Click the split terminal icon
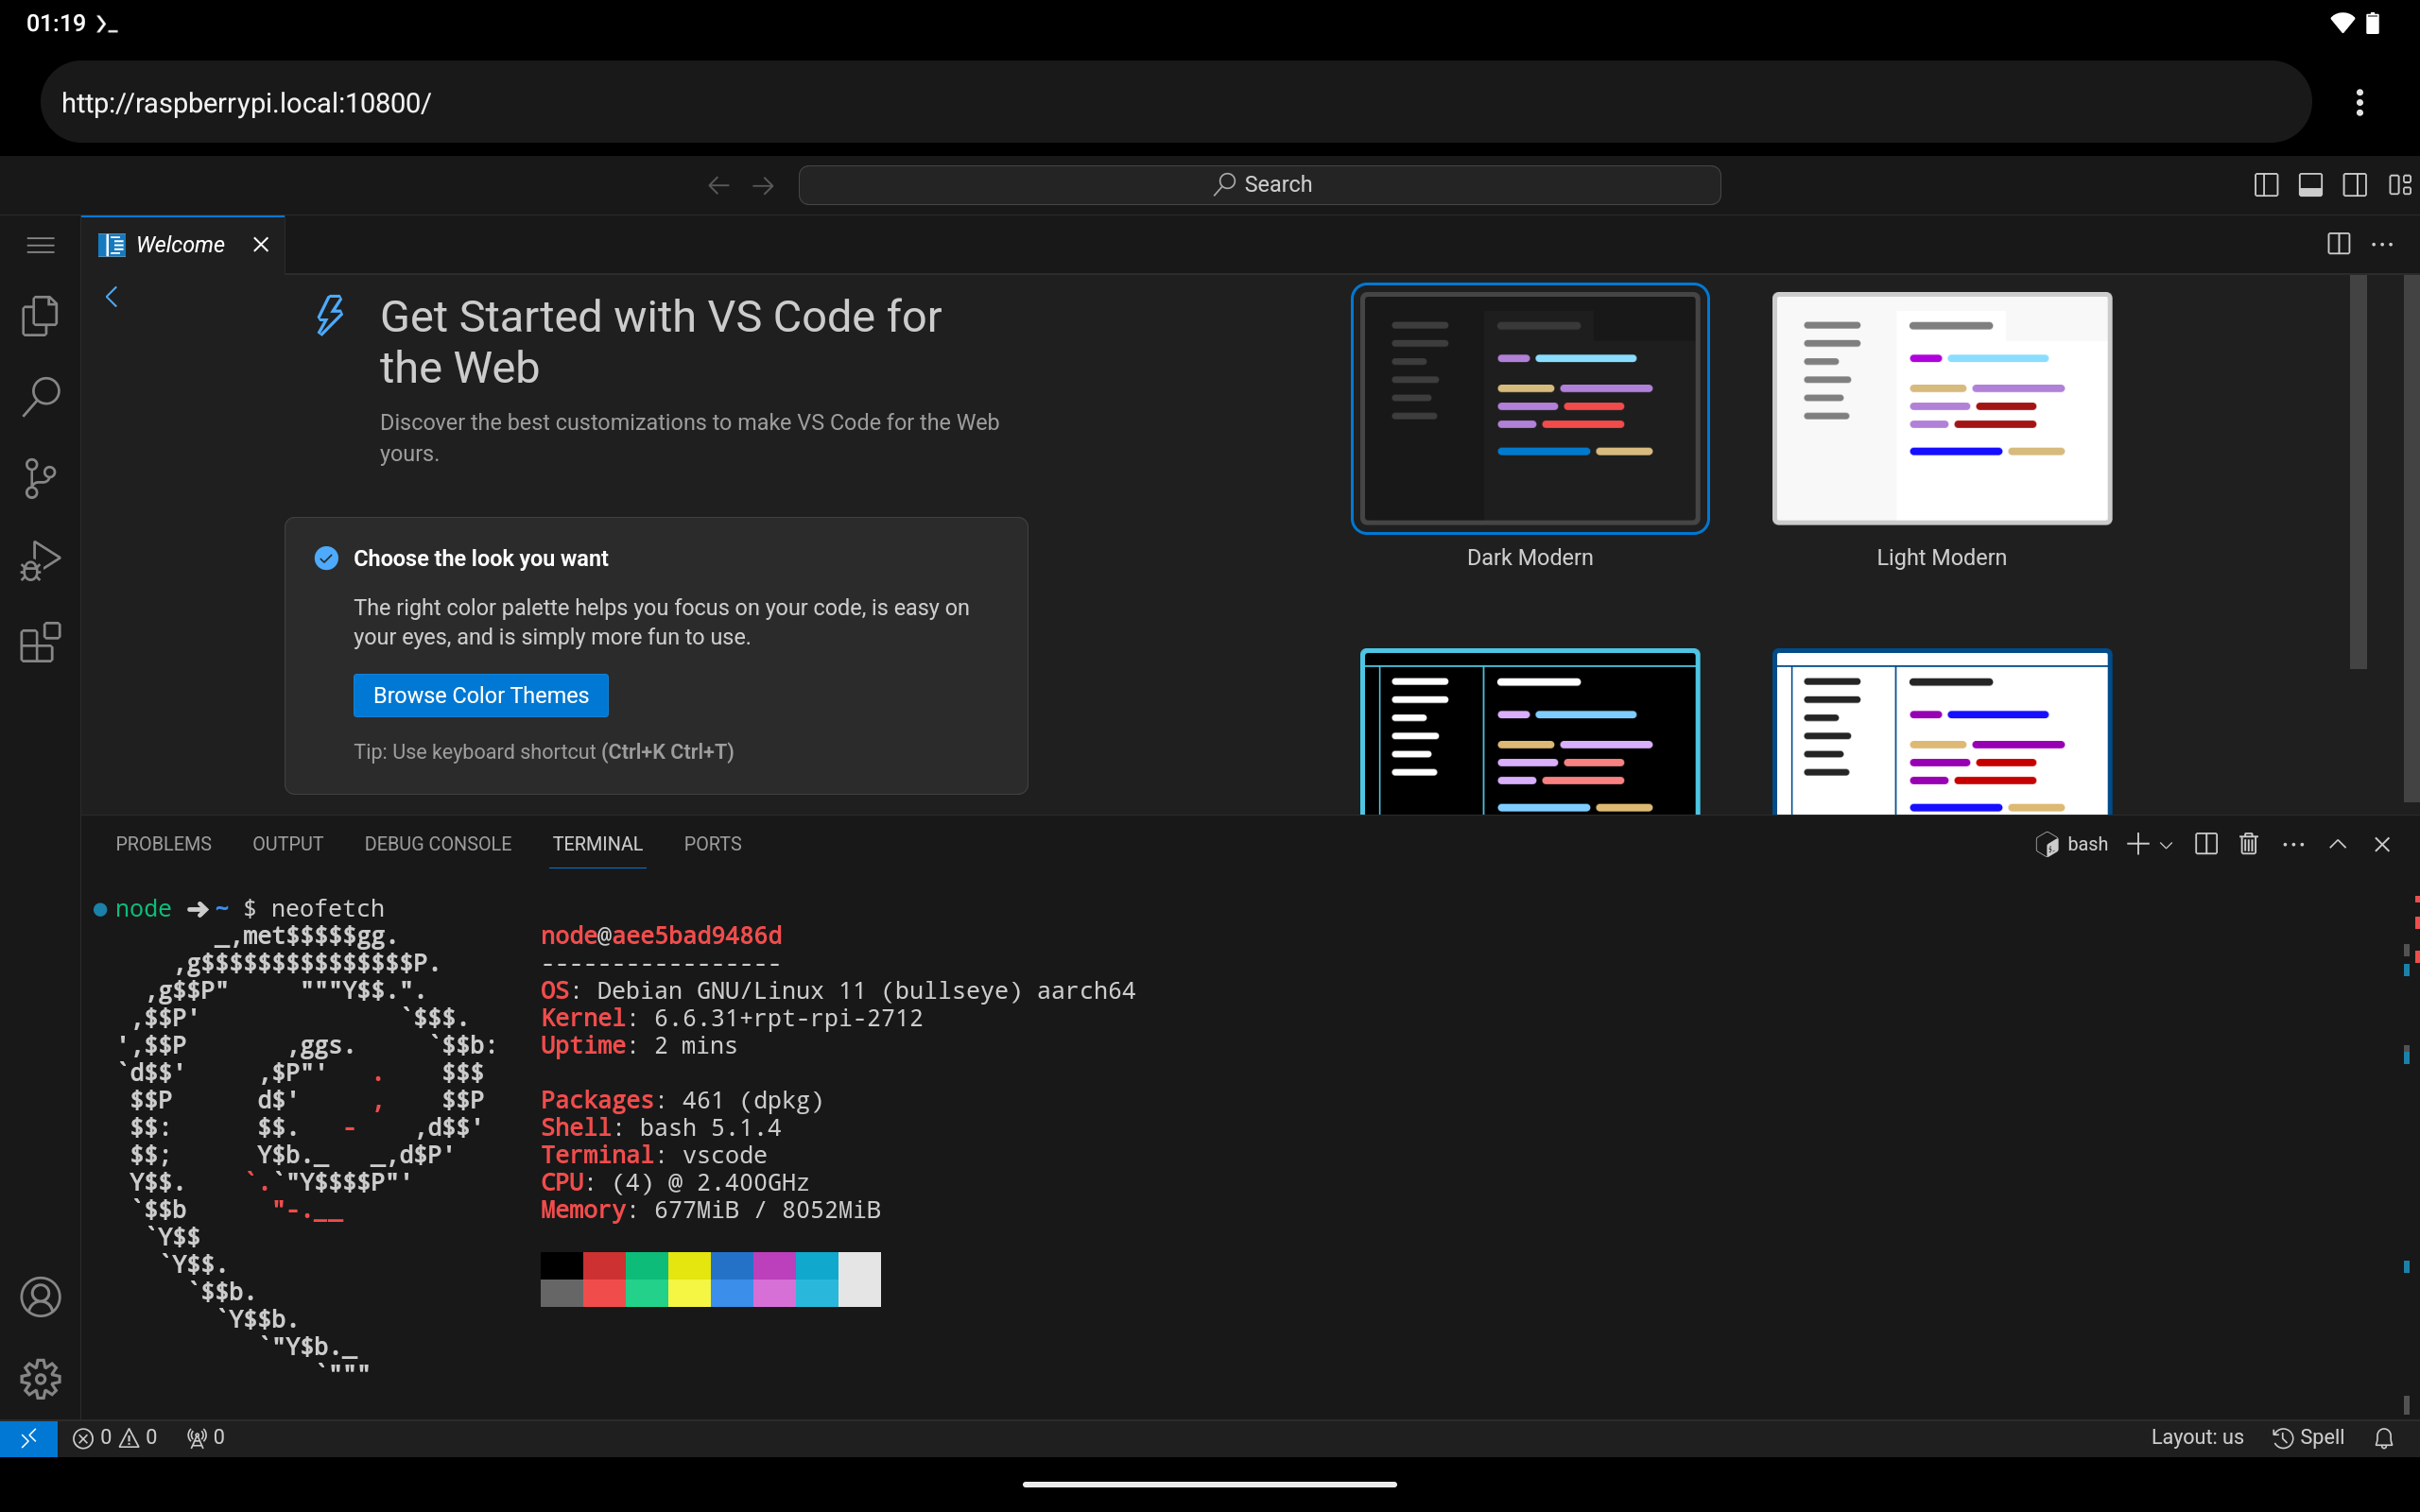 pyautogui.click(x=2204, y=843)
